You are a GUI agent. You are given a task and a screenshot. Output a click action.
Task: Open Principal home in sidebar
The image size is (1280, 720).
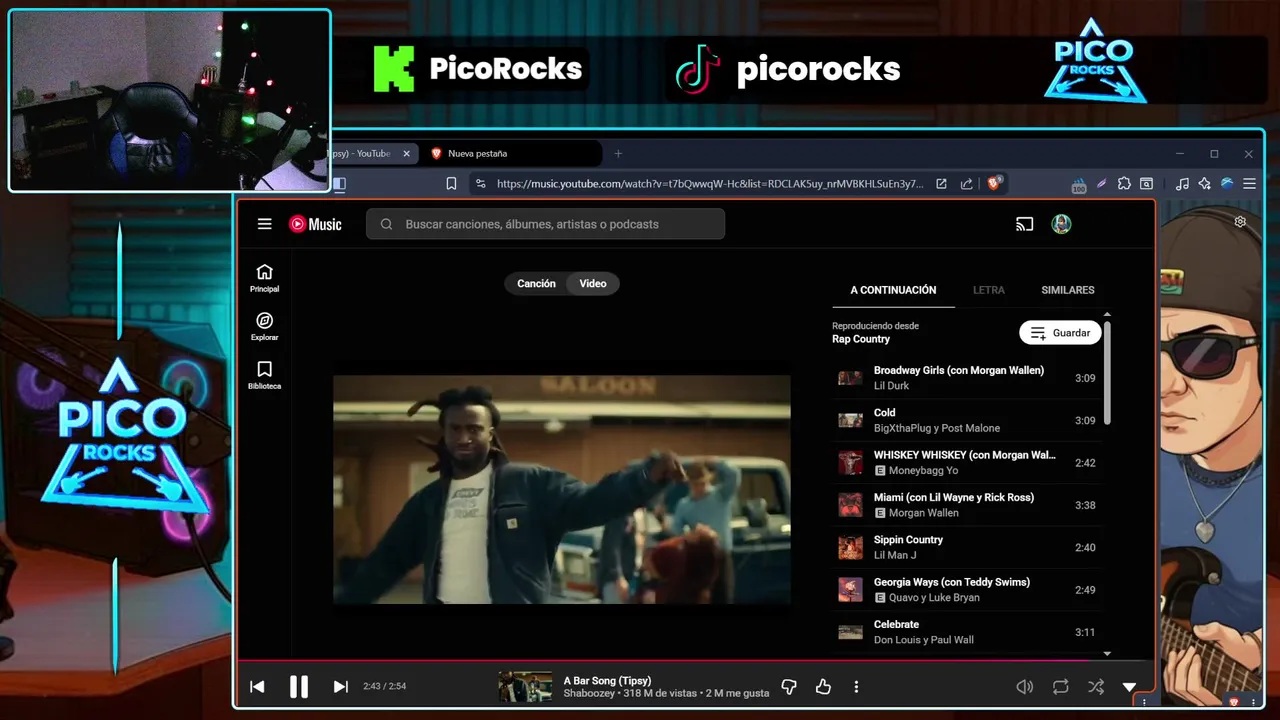click(264, 278)
